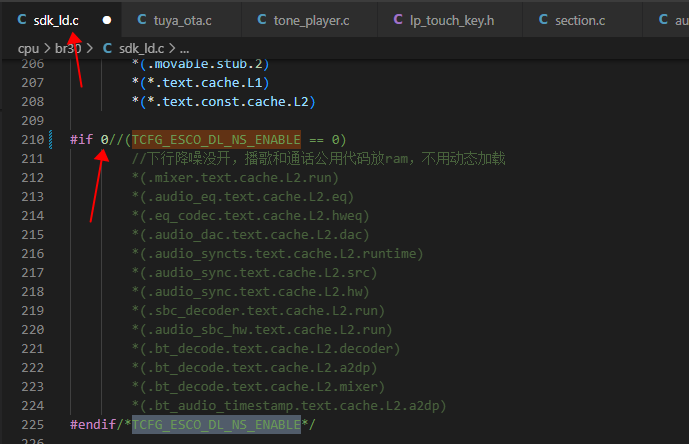Click '*(.audio_sync.text.cache.L2.src)' line
689x444 pixels.
tap(254, 273)
